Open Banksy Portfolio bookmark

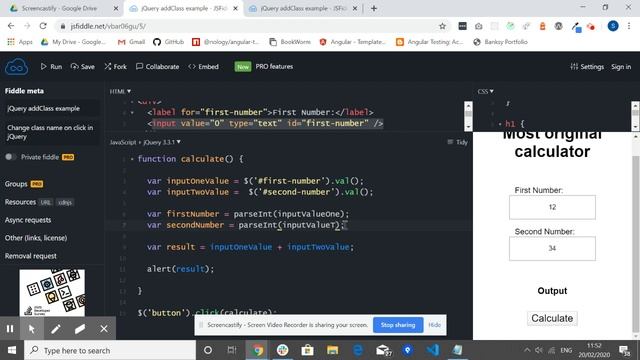(x=500, y=42)
